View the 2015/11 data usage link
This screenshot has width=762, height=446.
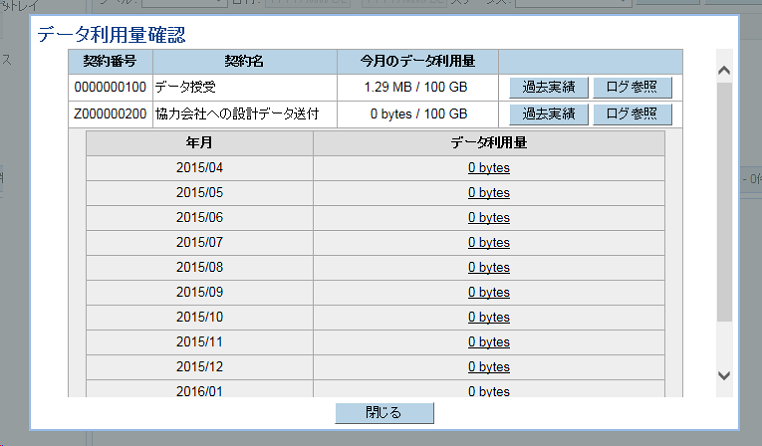489,343
